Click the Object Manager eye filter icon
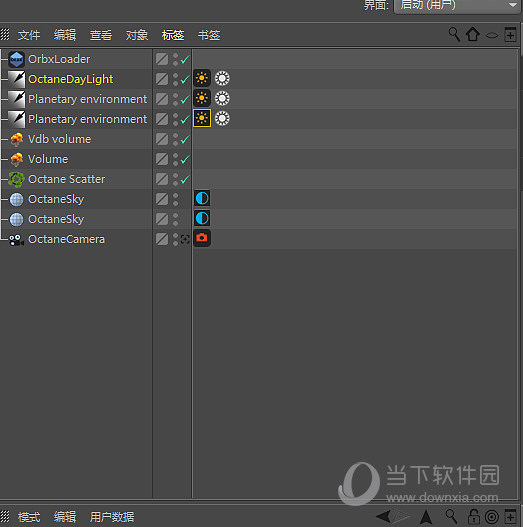The height and width of the screenshot is (527, 523). pos(492,35)
